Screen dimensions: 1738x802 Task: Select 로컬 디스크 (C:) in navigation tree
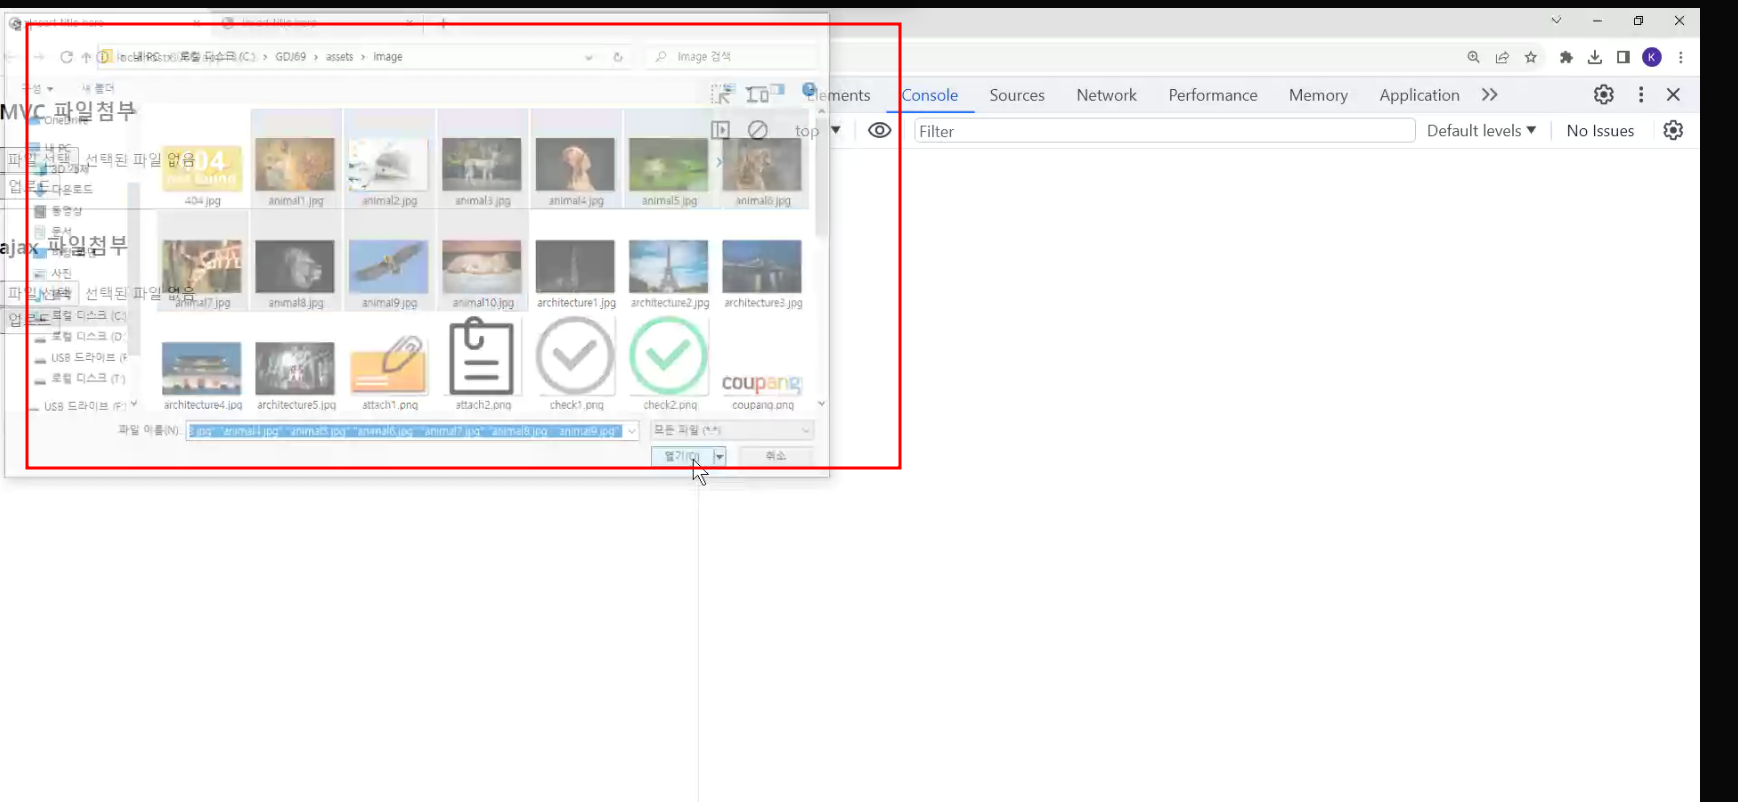pos(80,315)
